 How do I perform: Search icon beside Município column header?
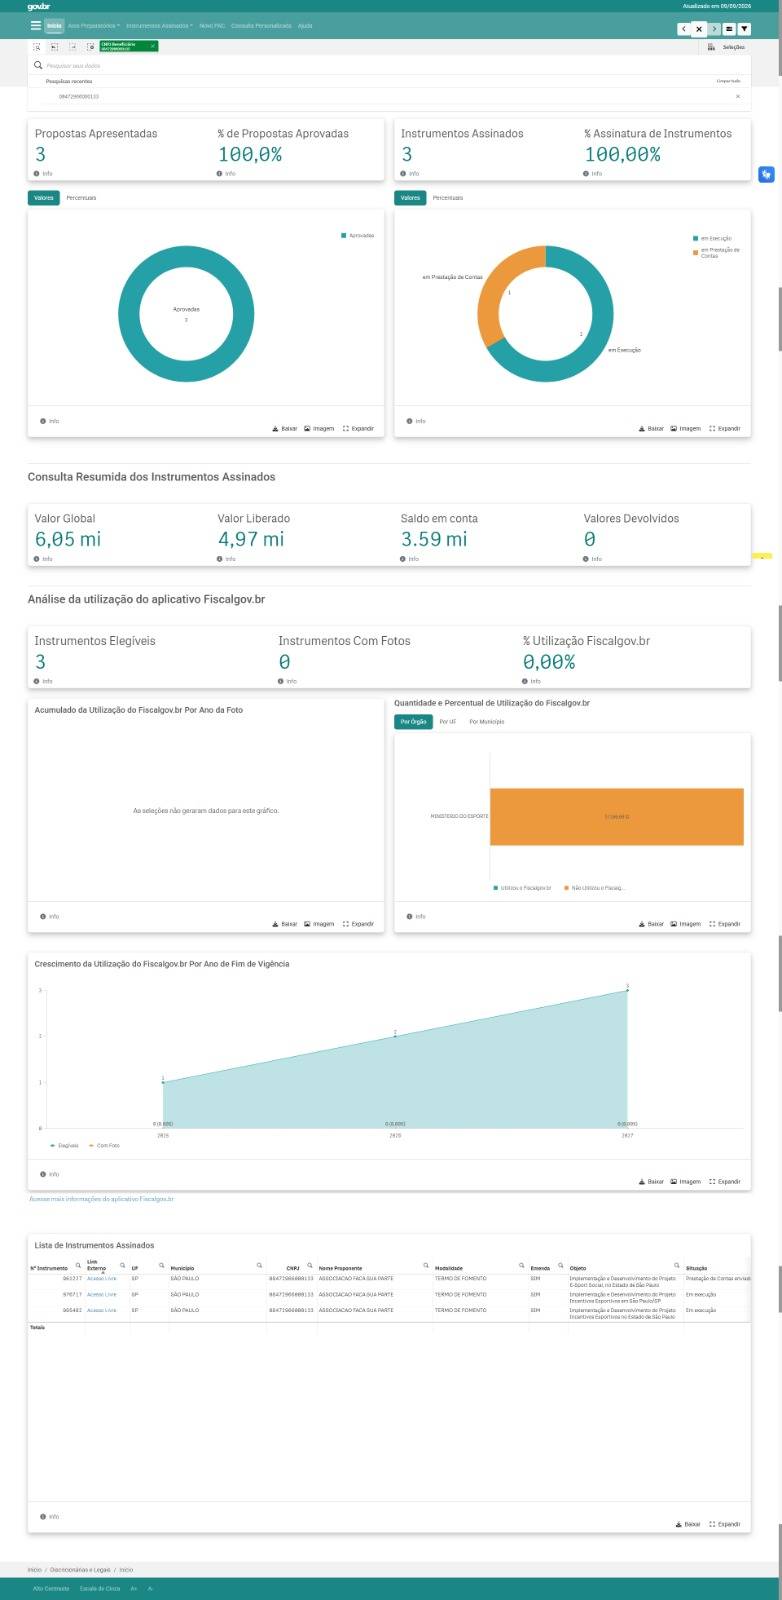point(259,1266)
